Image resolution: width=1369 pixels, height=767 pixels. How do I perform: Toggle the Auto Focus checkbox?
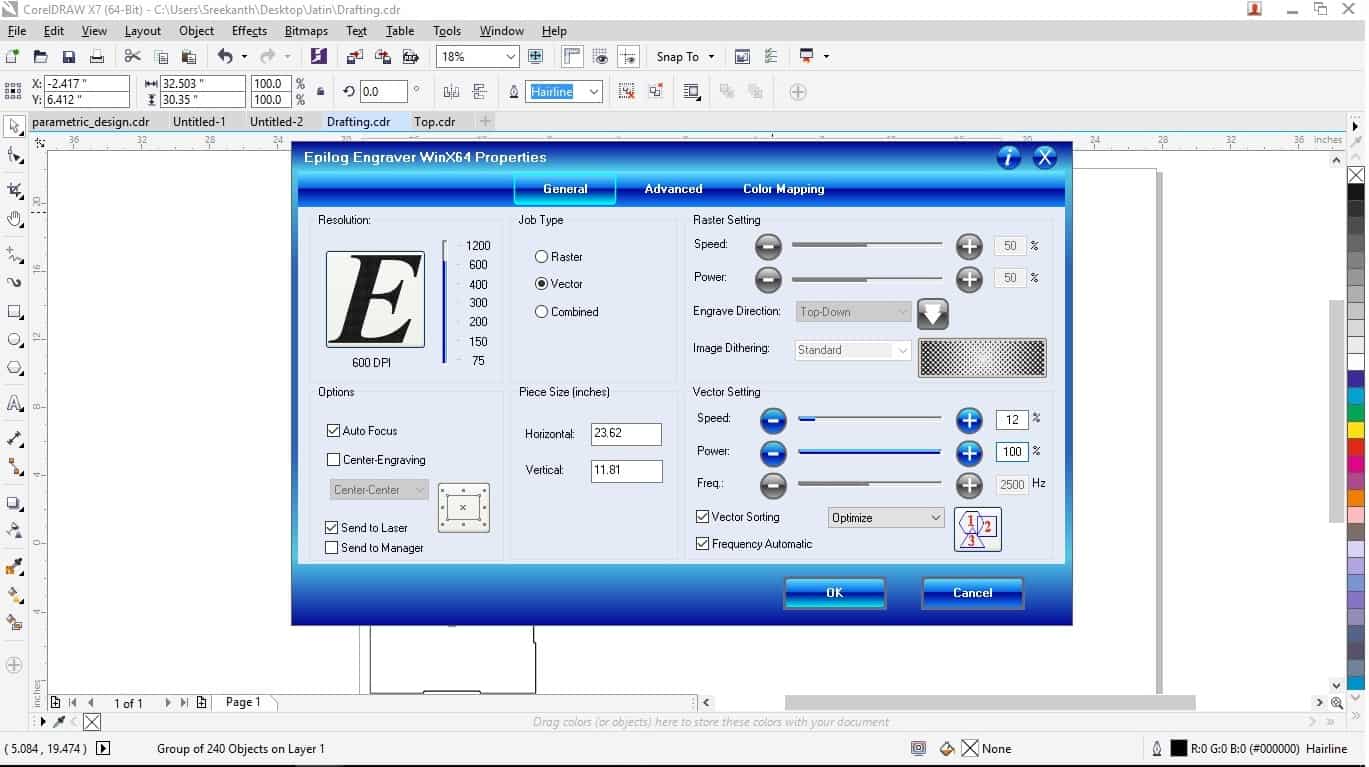pyautogui.click(x=333, y=431)
